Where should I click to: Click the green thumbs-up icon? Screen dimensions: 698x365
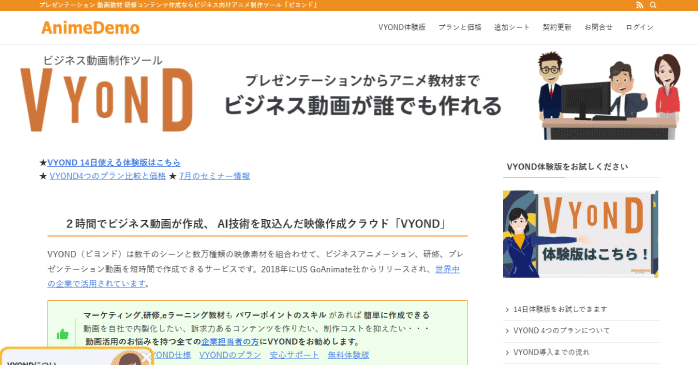[63, 334]
